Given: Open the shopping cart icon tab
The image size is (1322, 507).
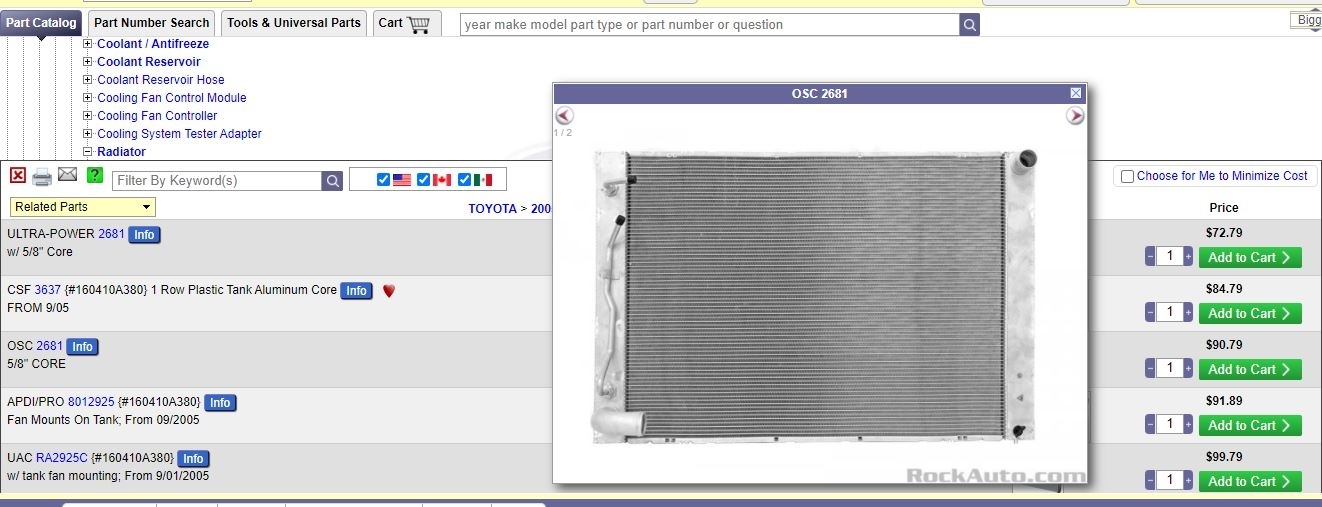Looking at the screenshot, I should [x=419, y=23].
